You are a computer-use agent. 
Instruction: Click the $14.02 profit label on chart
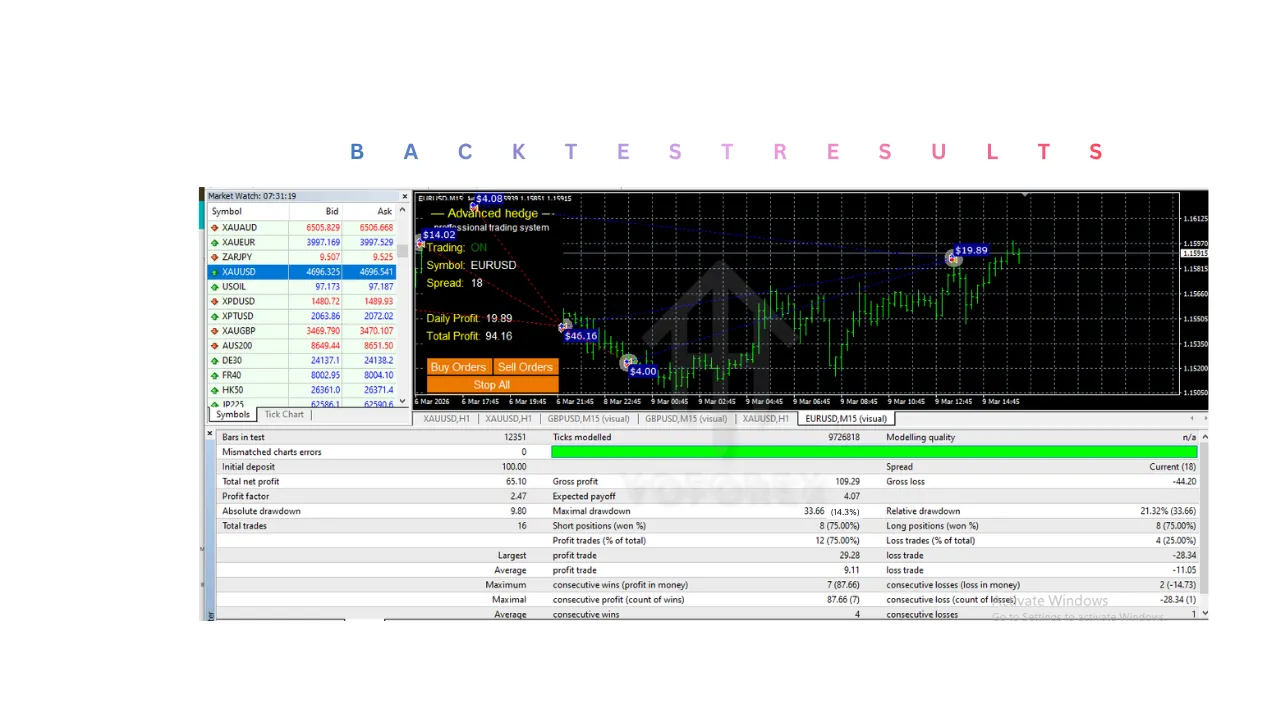pyautogui.click(x=439, y=235)
